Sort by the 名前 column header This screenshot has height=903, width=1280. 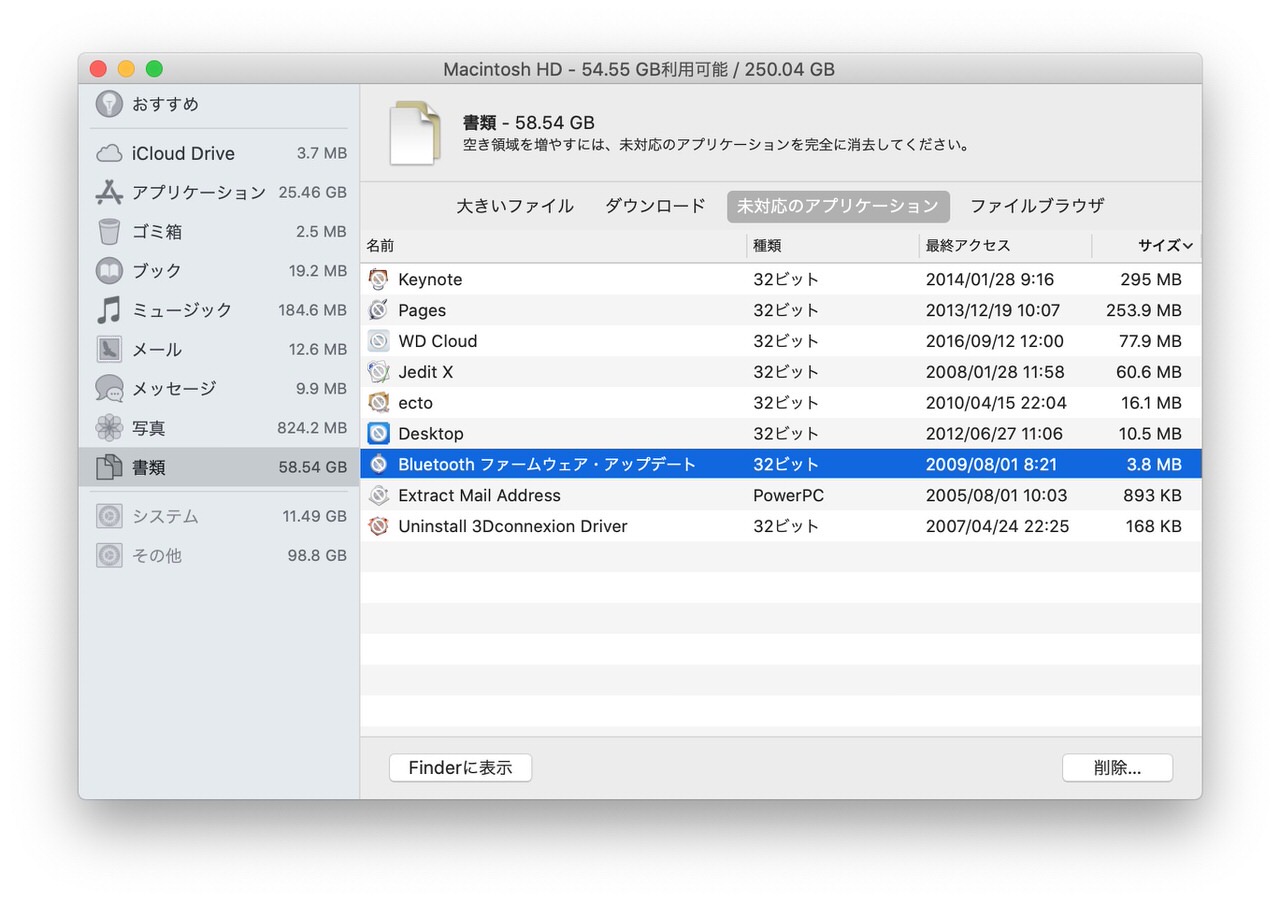coord(553,246)
